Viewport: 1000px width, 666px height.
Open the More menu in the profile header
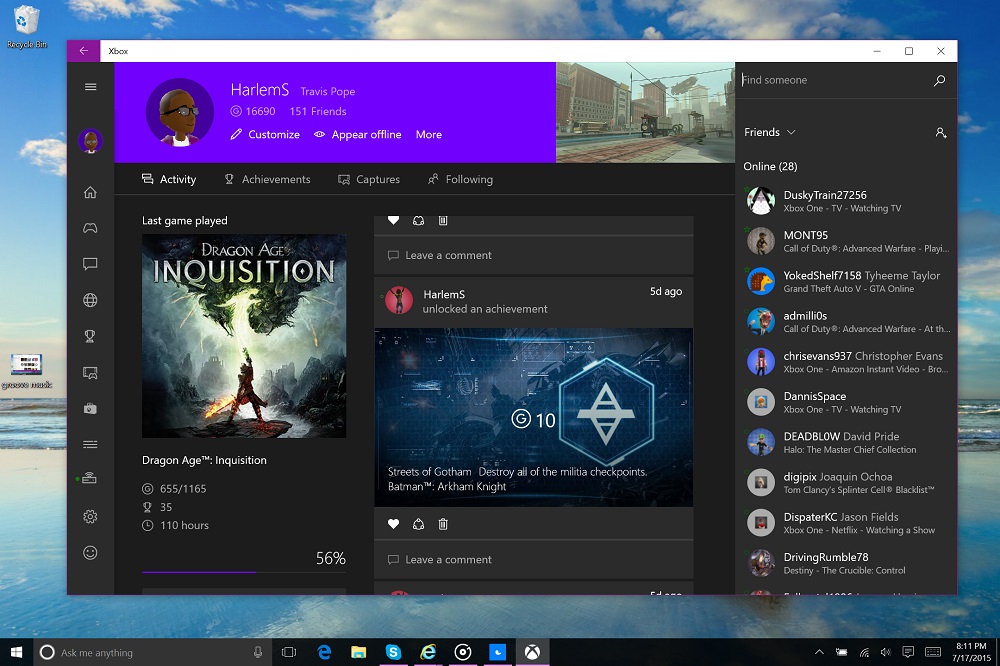click(429, 135)
